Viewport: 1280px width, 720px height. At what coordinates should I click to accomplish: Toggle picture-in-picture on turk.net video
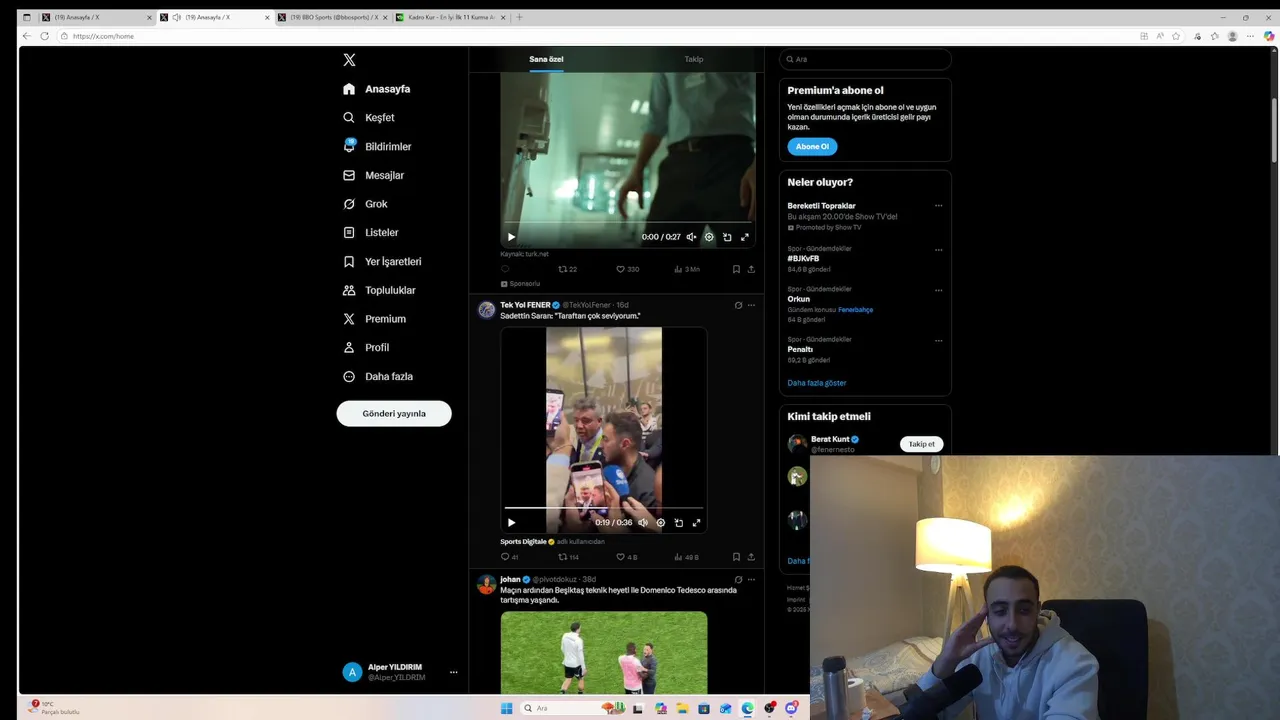point(727,237)
